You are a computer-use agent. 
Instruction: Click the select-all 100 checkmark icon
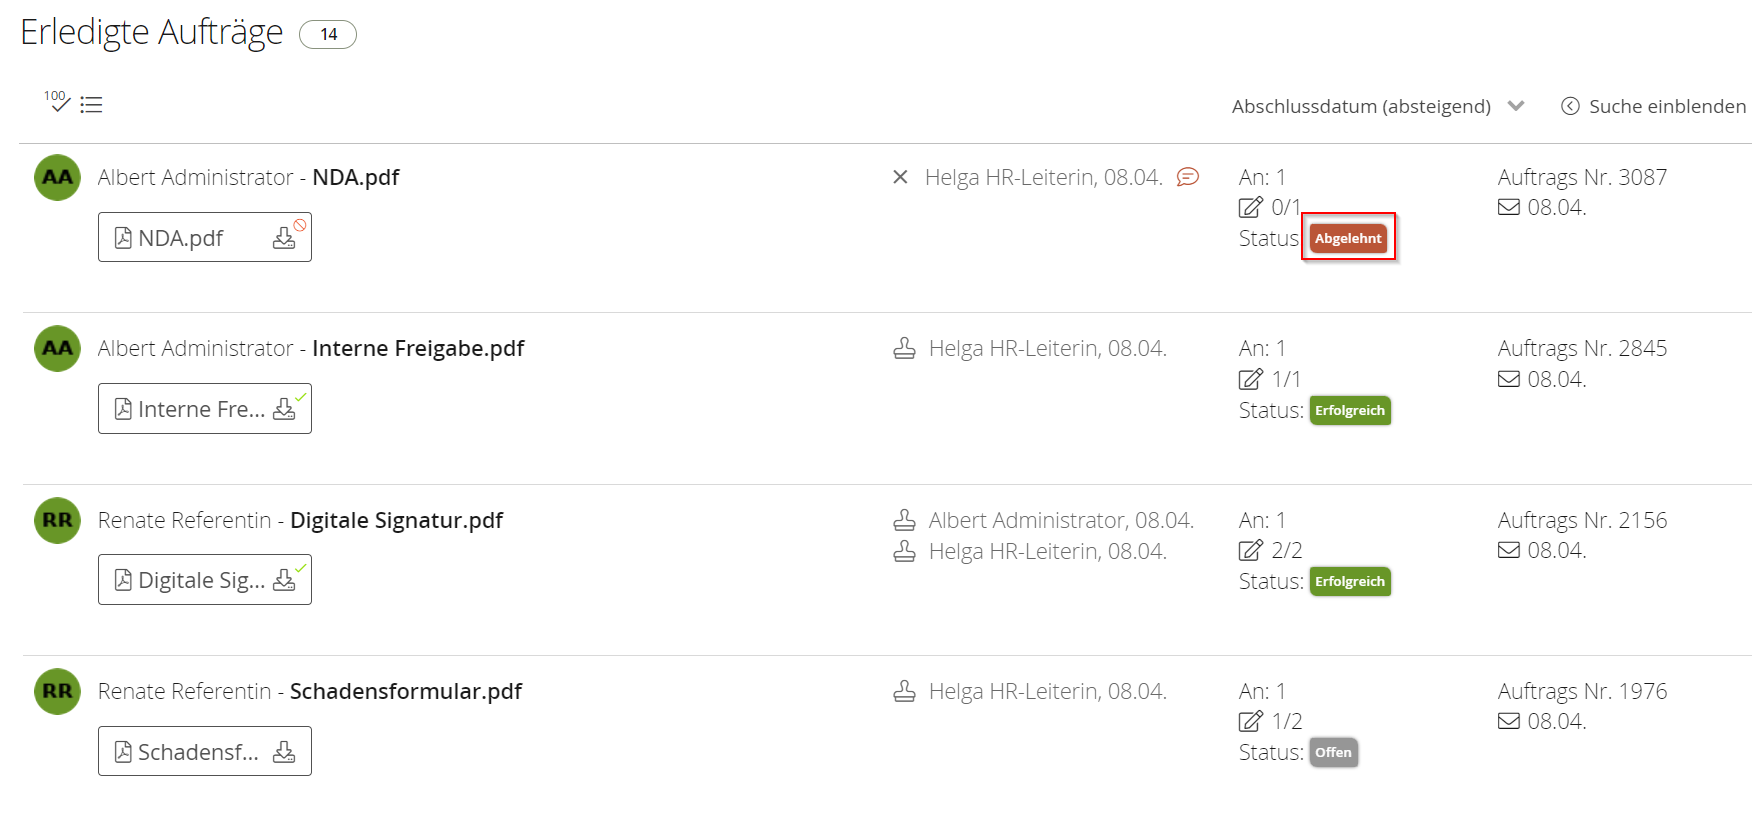coord(56,100)
